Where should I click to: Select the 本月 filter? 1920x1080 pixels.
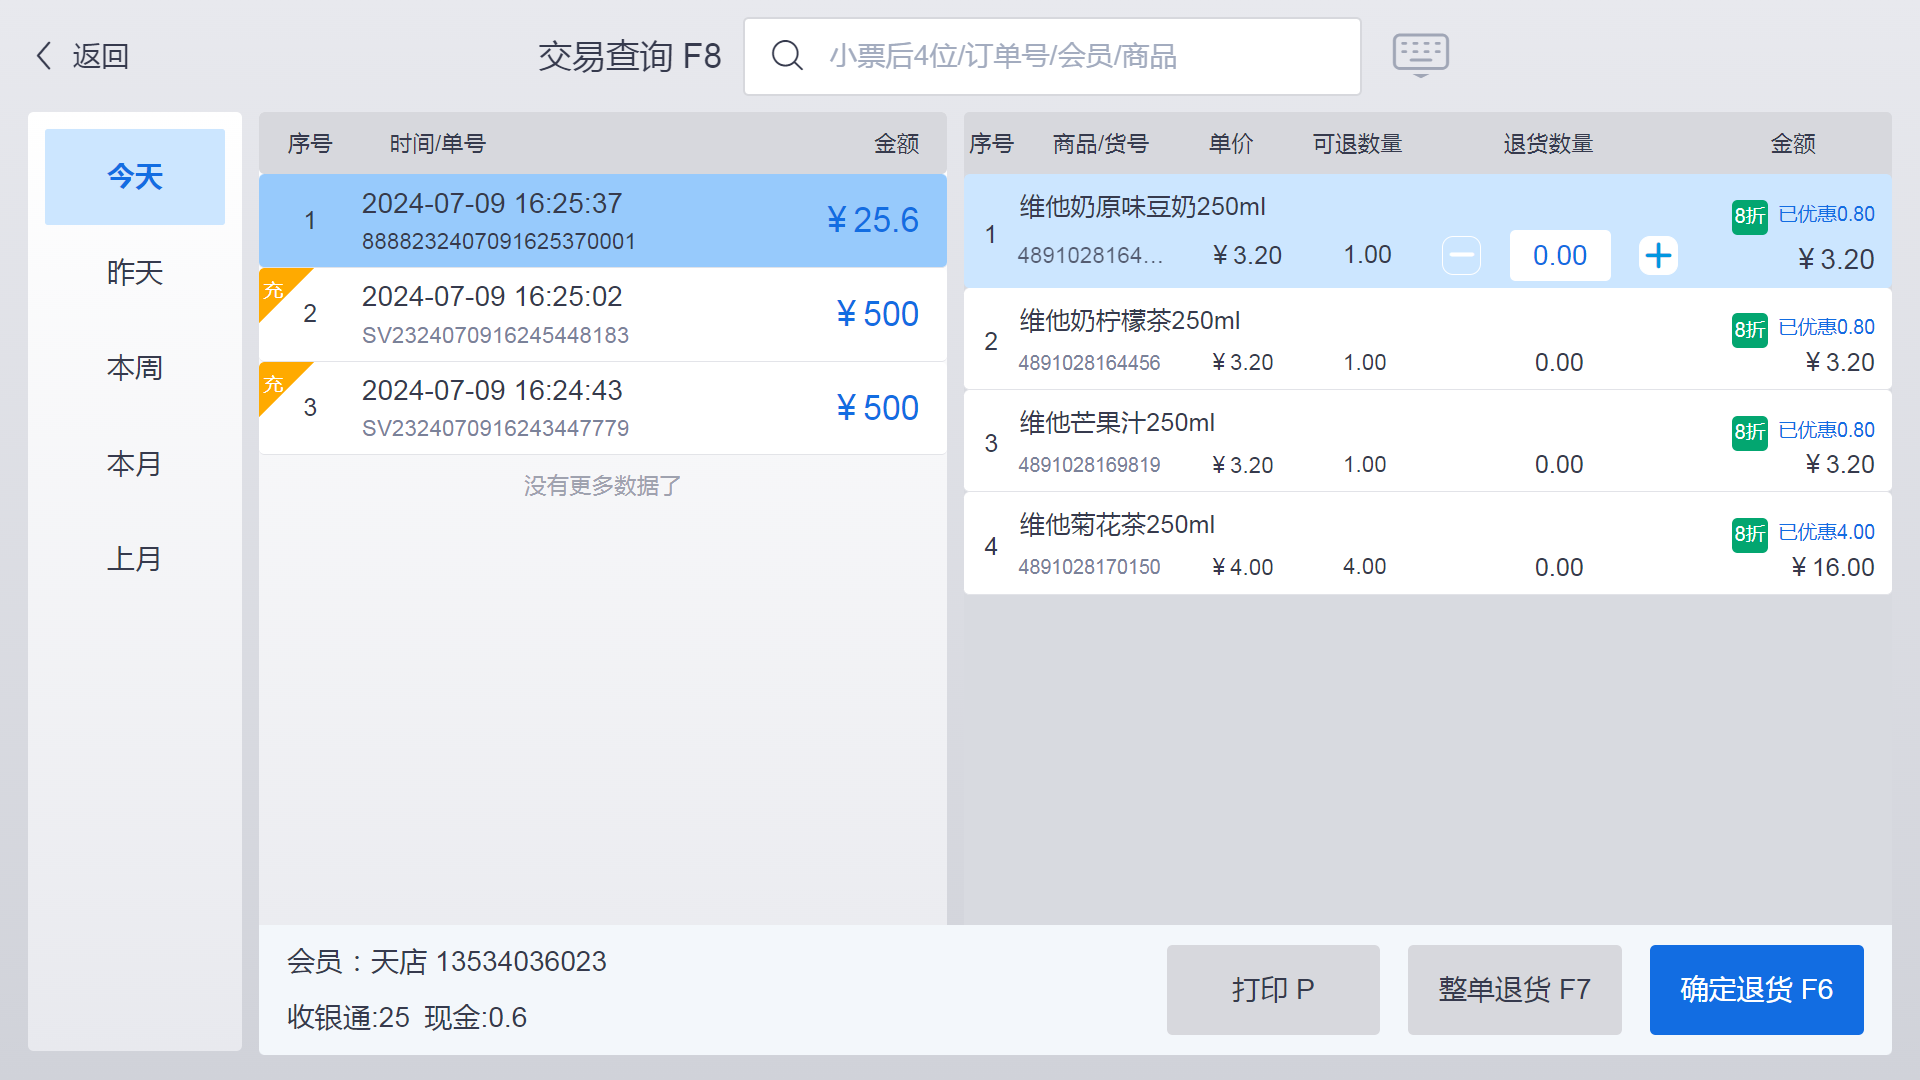(x=134, y=463)
